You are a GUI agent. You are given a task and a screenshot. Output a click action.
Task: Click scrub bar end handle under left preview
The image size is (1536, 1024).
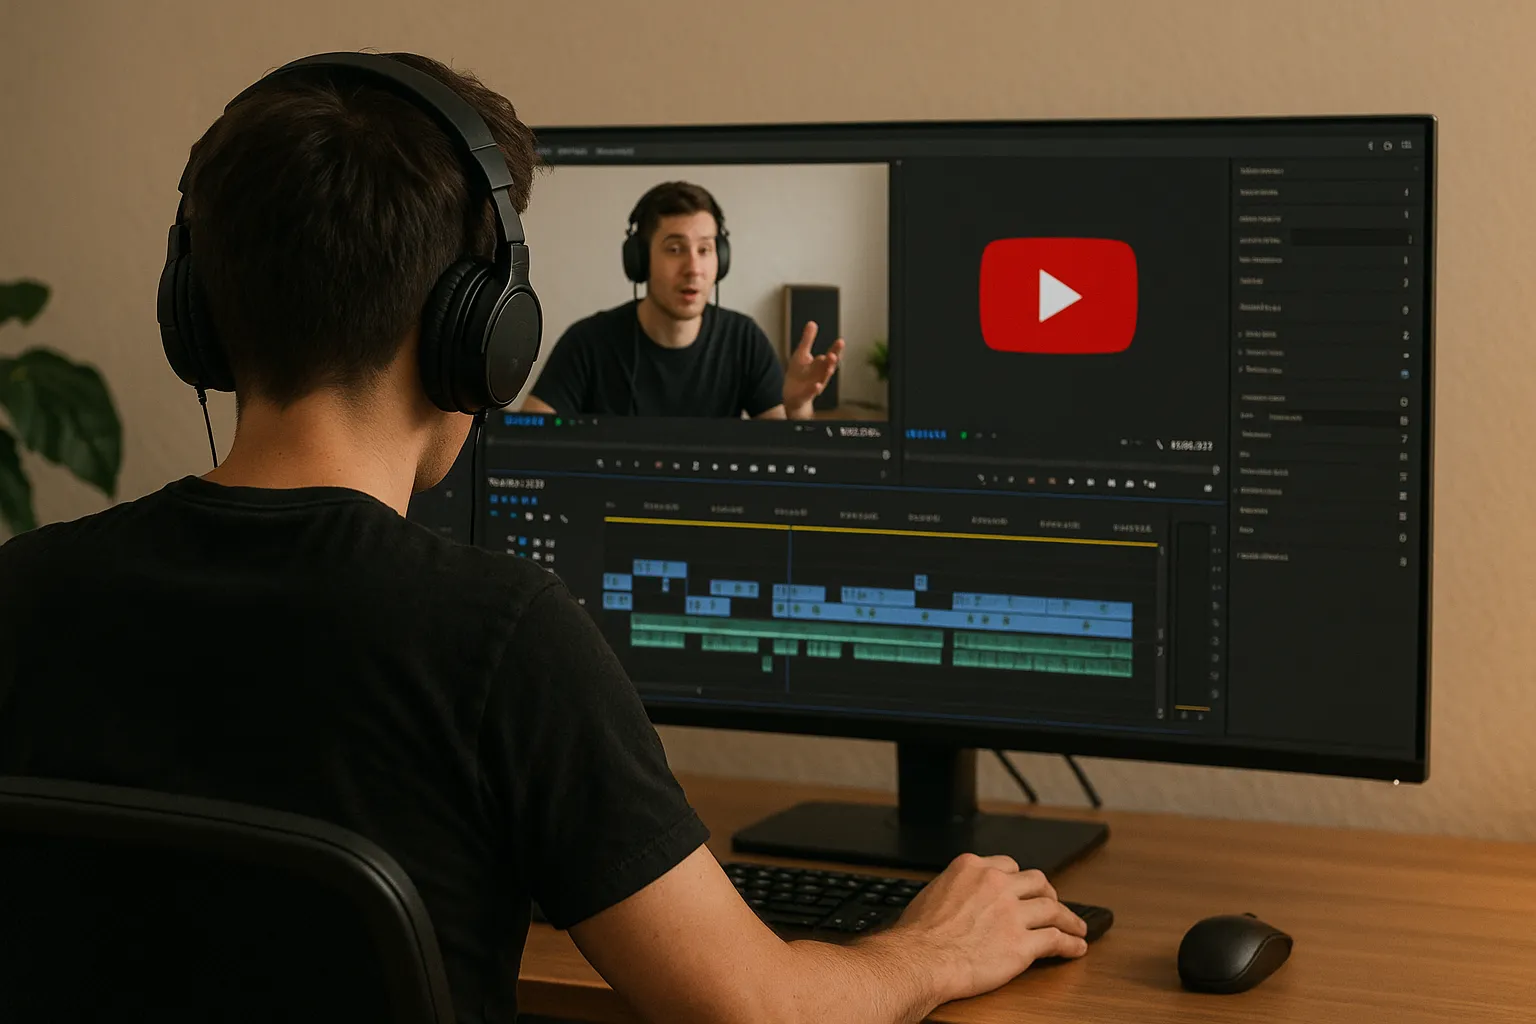click(x=885, y=455)
